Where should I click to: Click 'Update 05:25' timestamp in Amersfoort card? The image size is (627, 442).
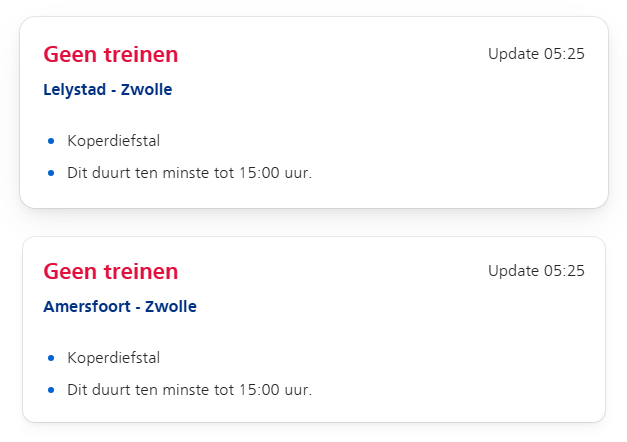point(536,271)
